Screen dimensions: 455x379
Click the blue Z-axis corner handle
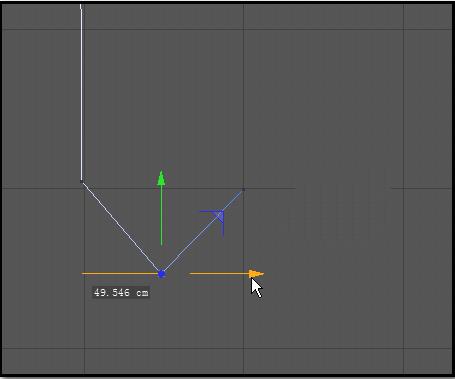point(219,216)
